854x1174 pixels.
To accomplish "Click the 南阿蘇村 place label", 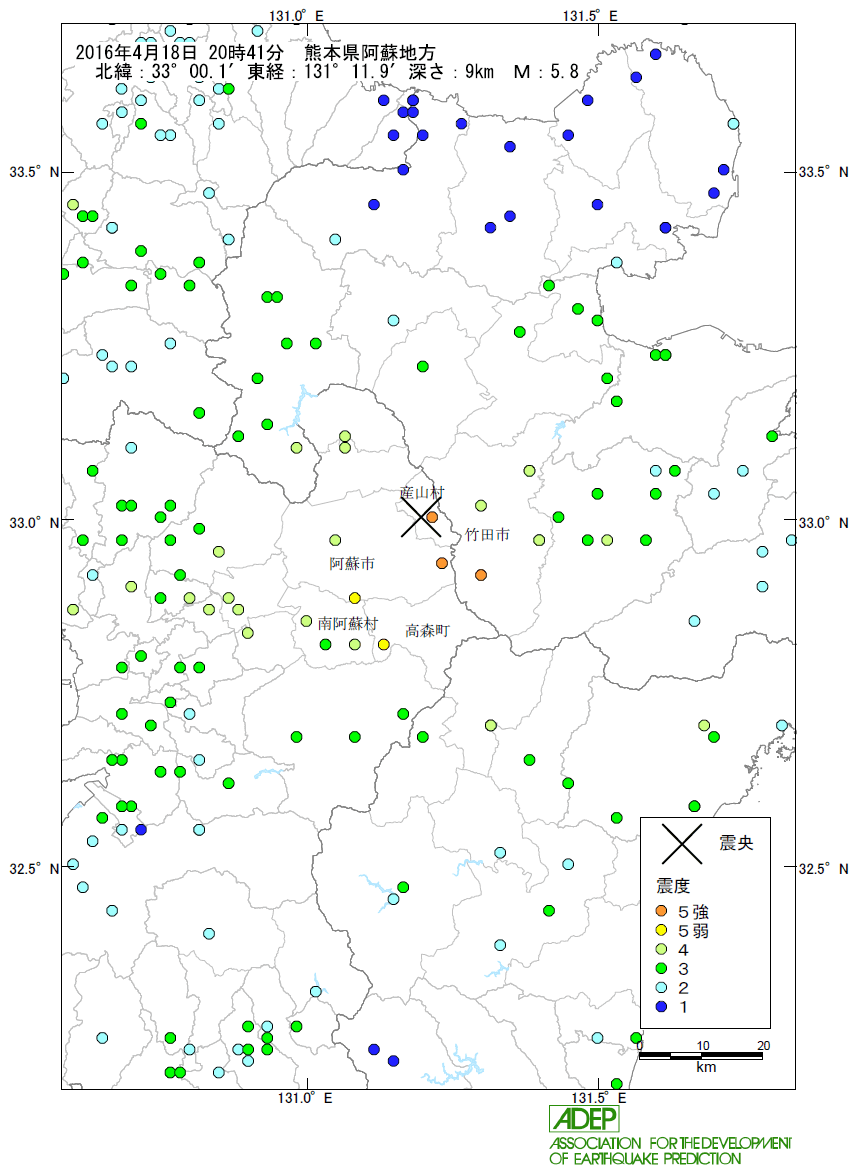I will tap(348, 623).
